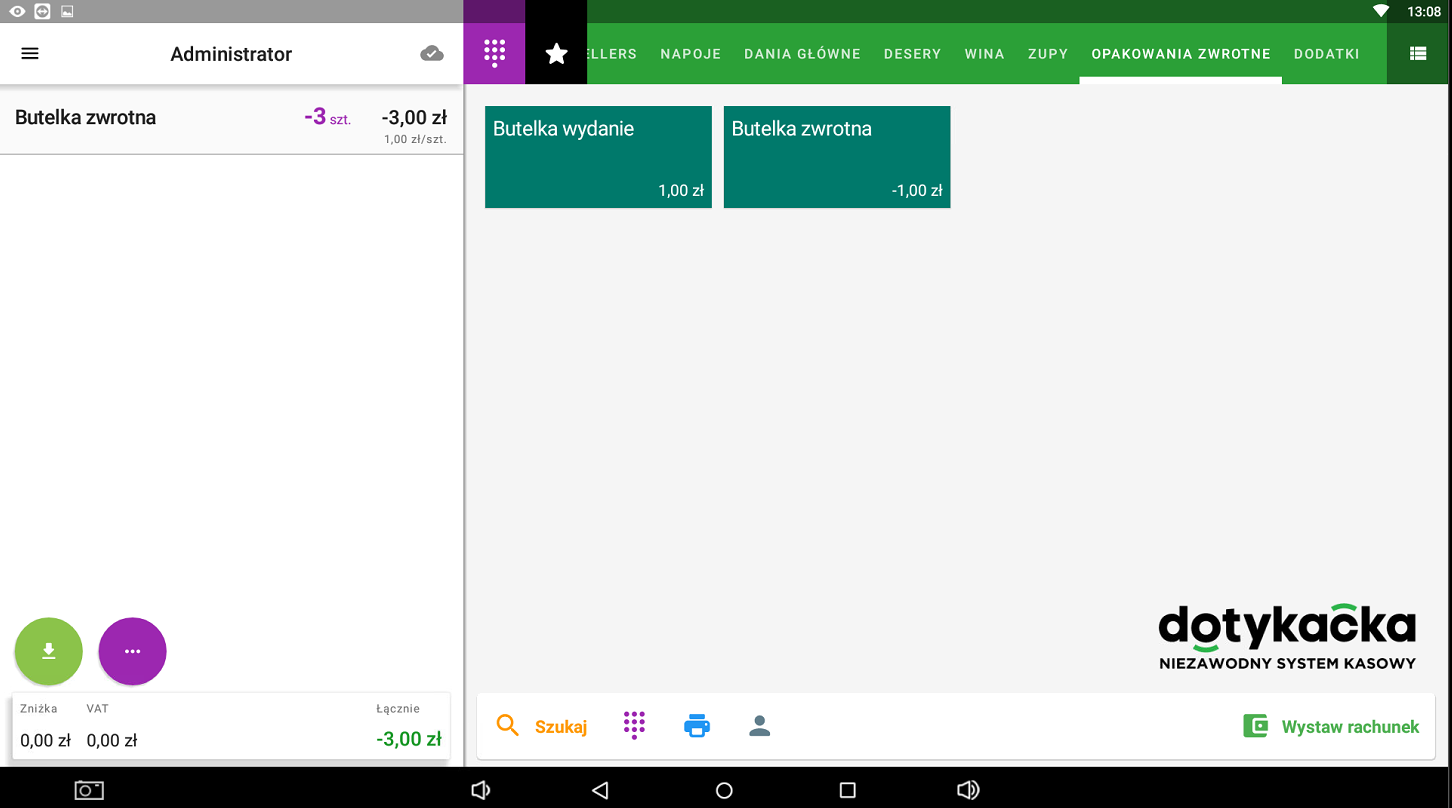Open the purple more options button
1452x808 pixels.
pos(132,651)
